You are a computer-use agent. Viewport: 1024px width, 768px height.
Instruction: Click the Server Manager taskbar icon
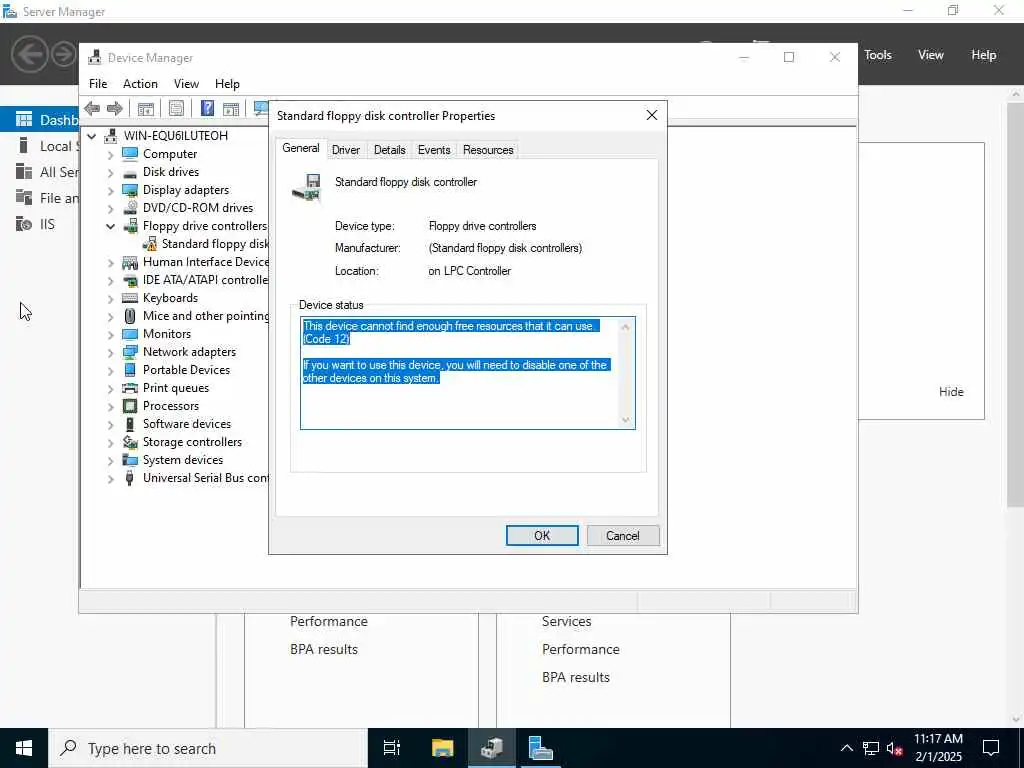point(540,748)
